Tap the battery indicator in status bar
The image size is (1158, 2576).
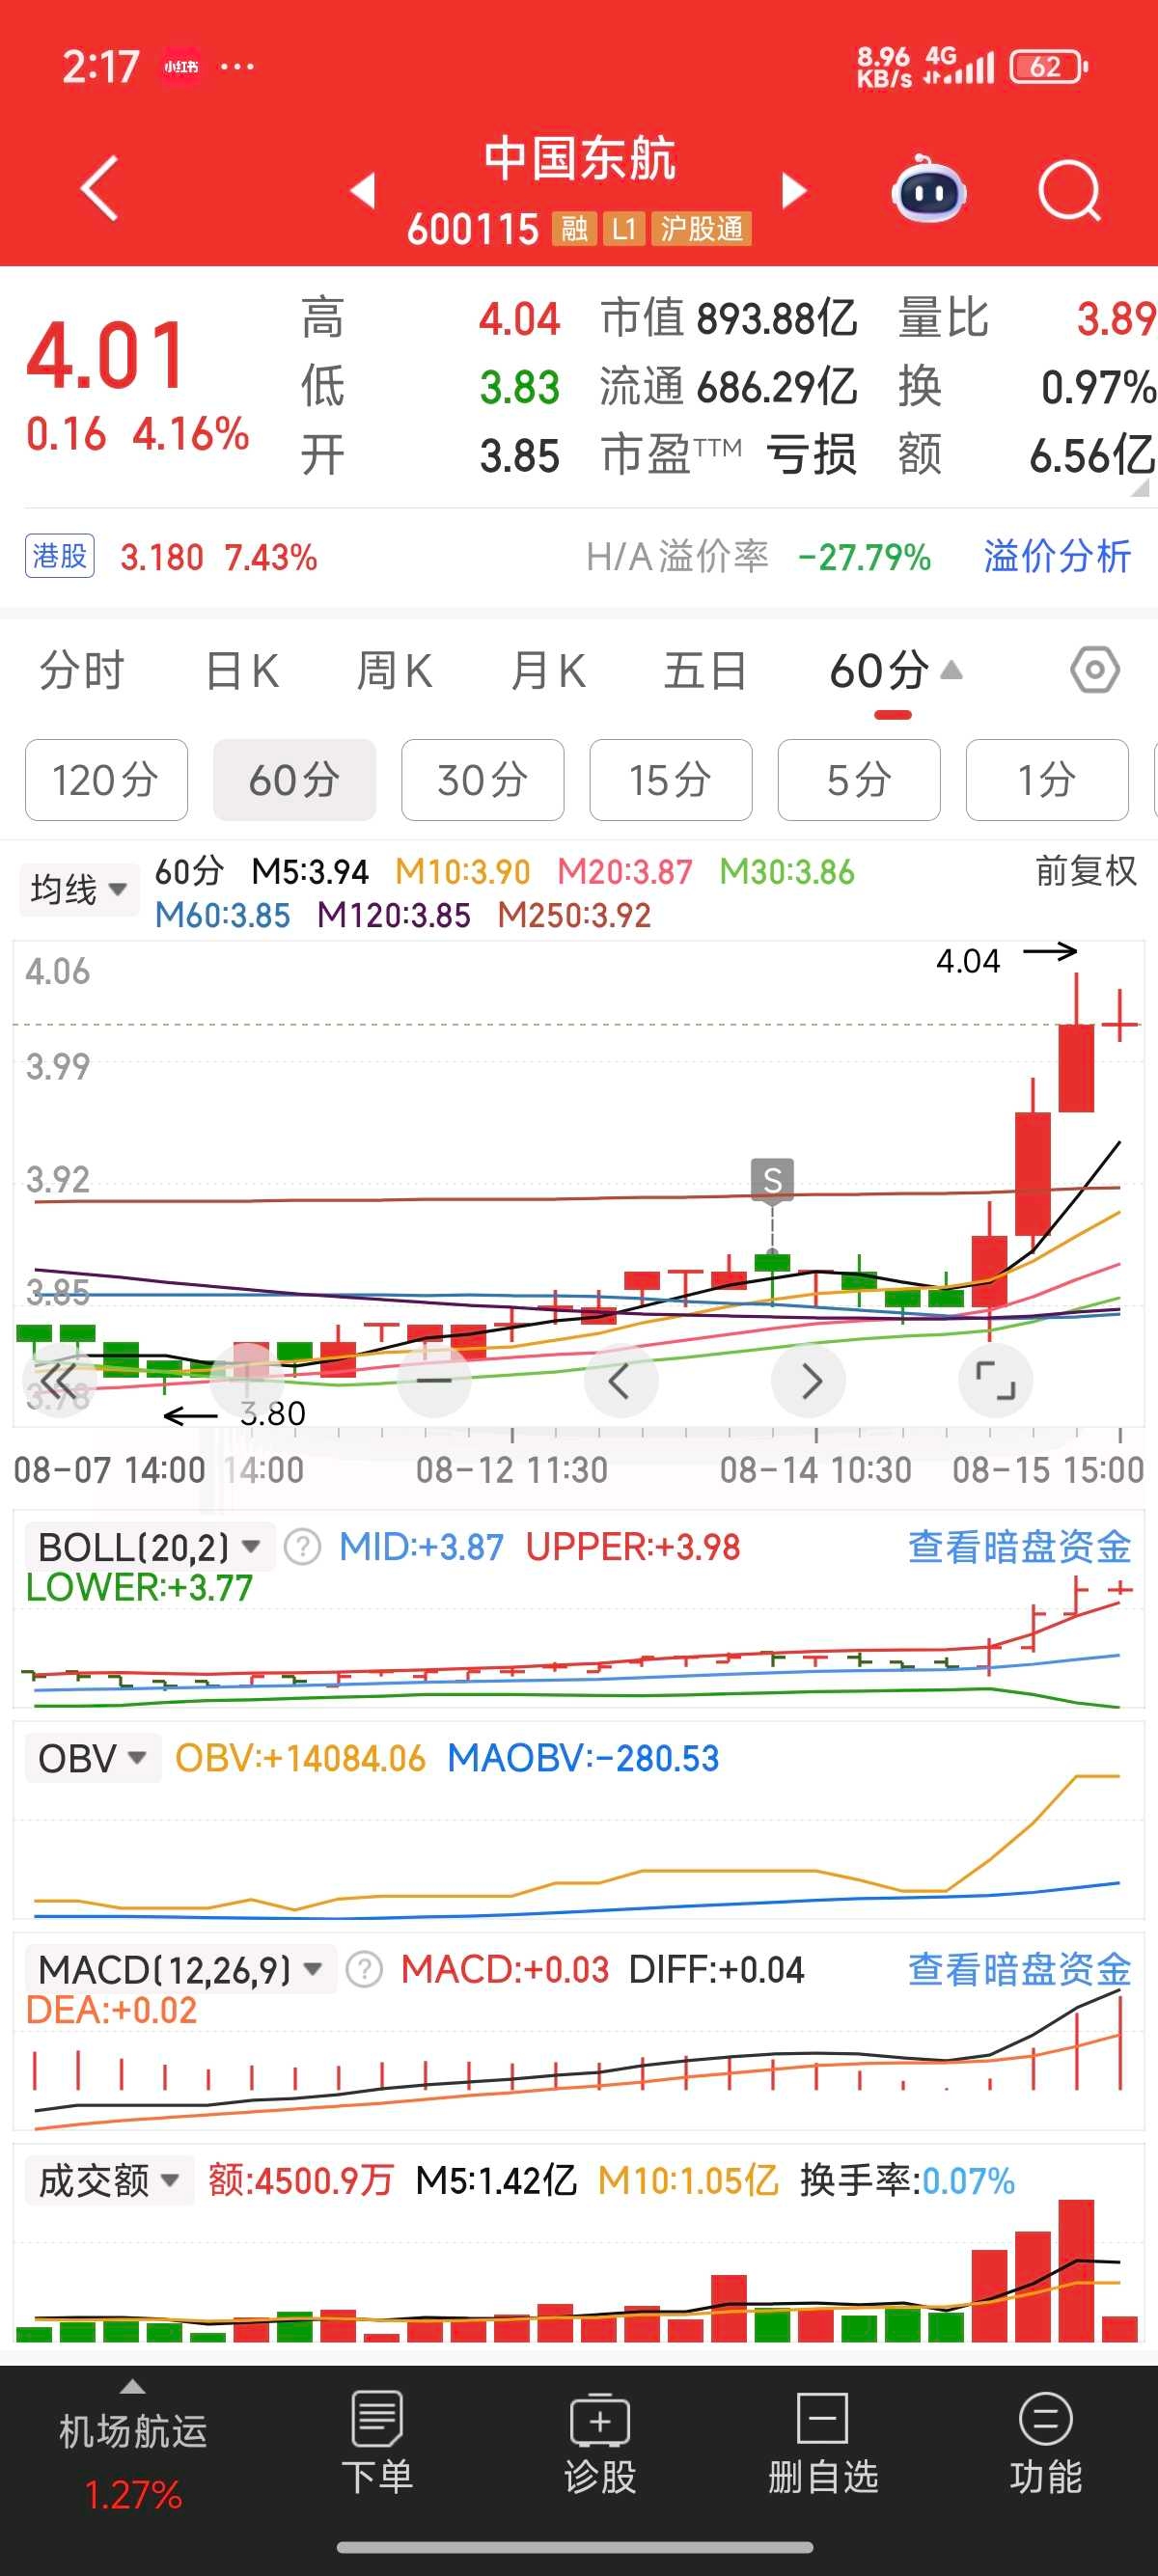(1049, 67)
